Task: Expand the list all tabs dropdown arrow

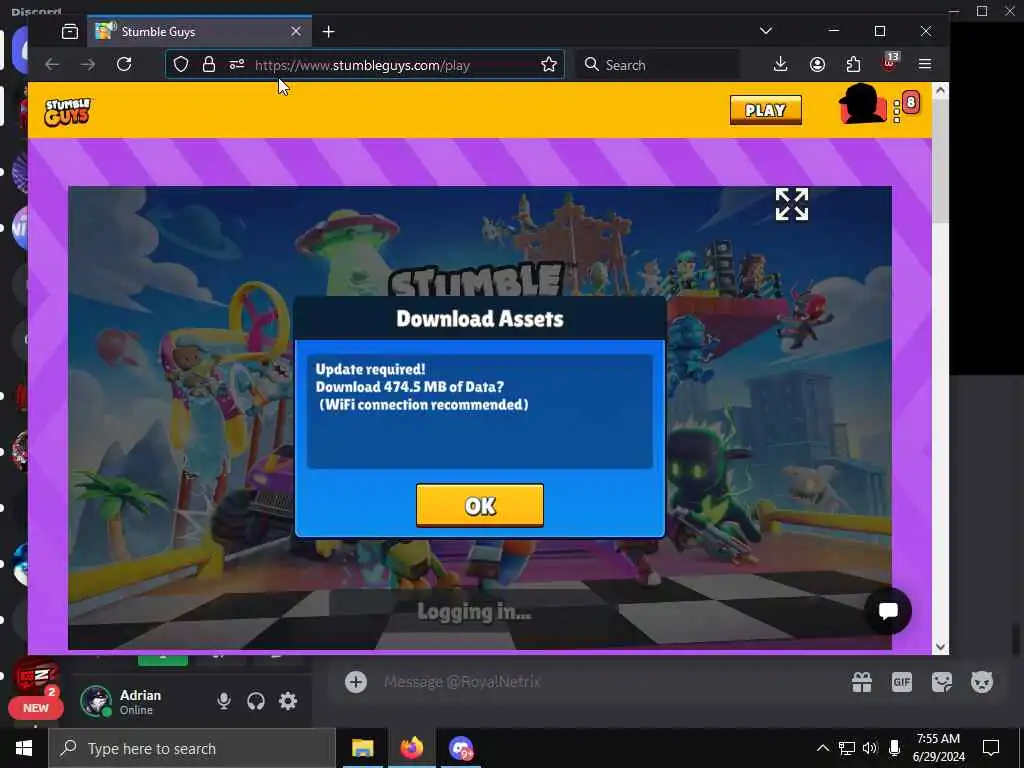Action: click(766, 31)
